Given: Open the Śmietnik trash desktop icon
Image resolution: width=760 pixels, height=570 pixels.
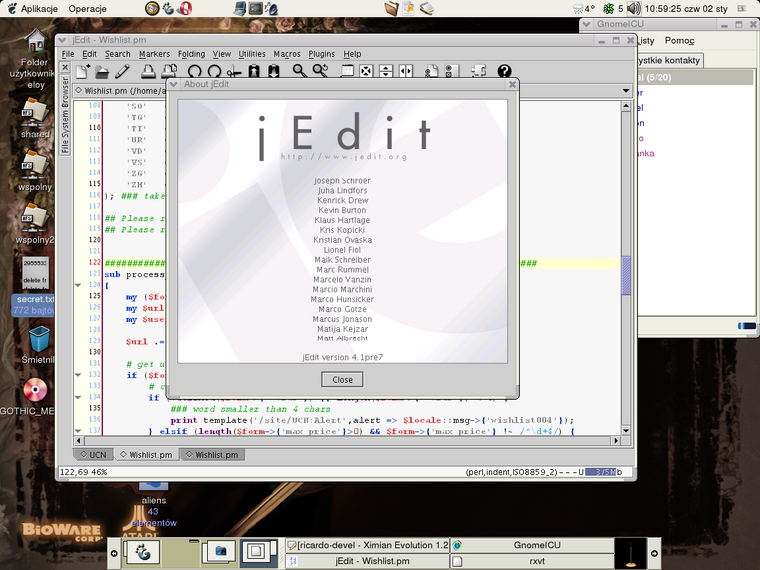Looking at the screenshot, I should coord(39,345).
